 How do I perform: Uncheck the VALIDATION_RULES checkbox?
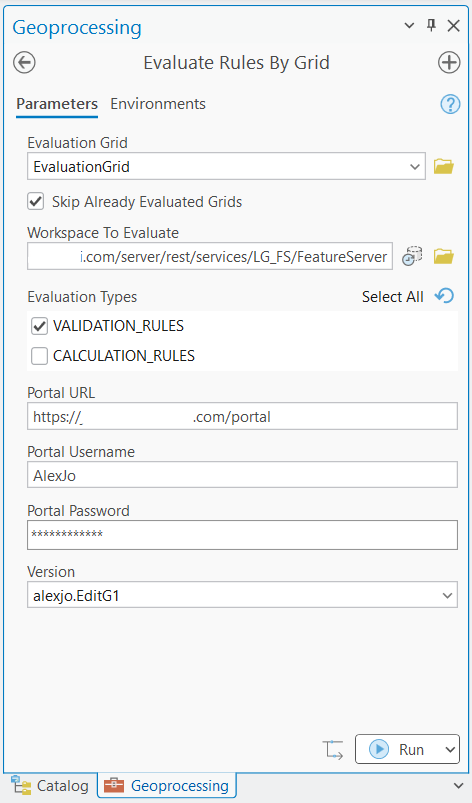[x=39, y=326]
